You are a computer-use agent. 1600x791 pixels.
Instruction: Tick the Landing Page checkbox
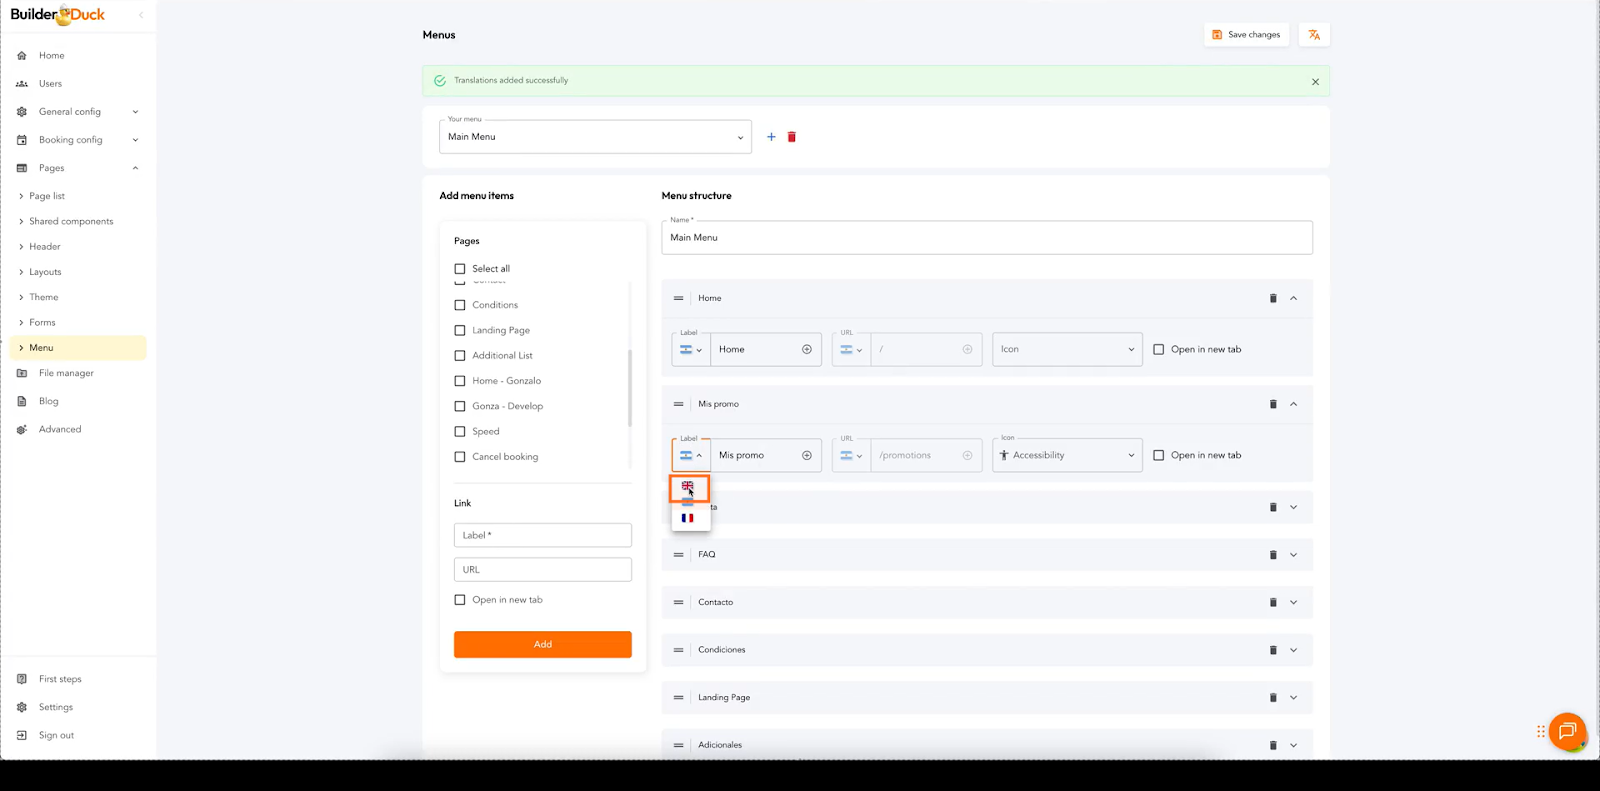pos(460,330)
